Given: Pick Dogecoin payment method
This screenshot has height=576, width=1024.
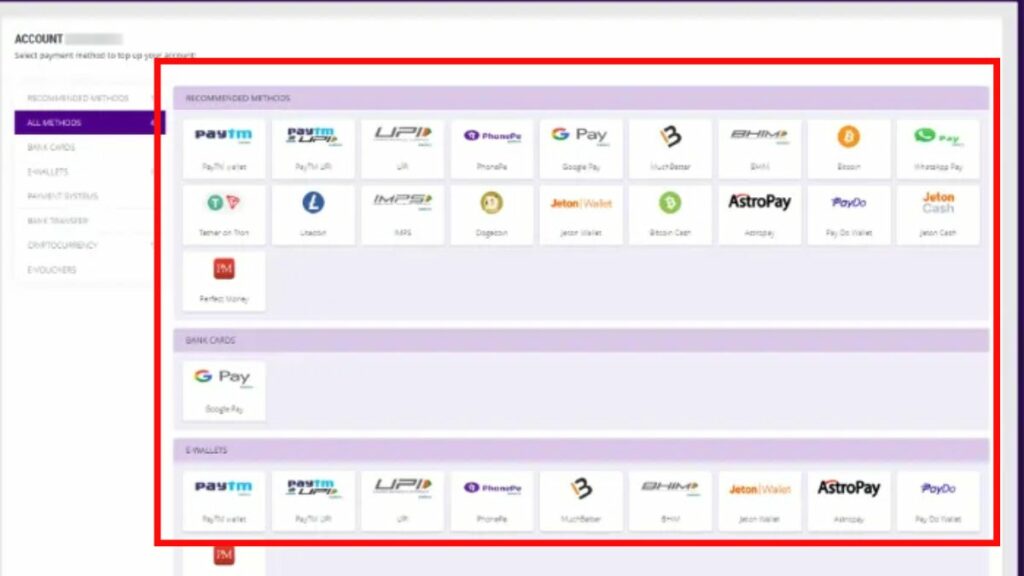Looking at the screenshot, I should point(492,215).
